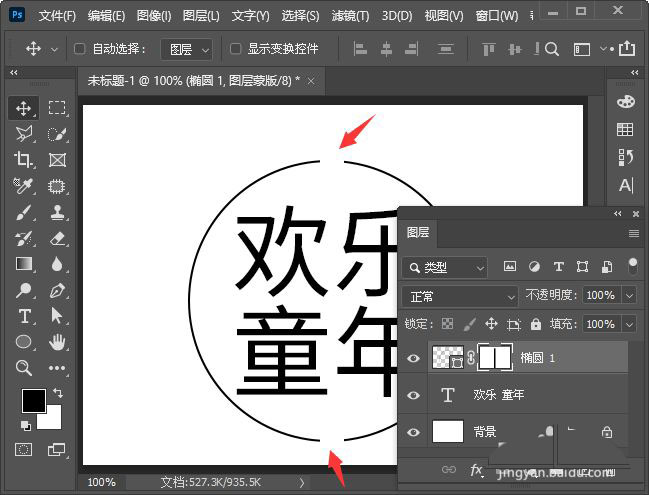The width and height of the screenshot is (649, 495).
Task: Collapse the Layers panel double arrow
Action: (x=618, y=214)
